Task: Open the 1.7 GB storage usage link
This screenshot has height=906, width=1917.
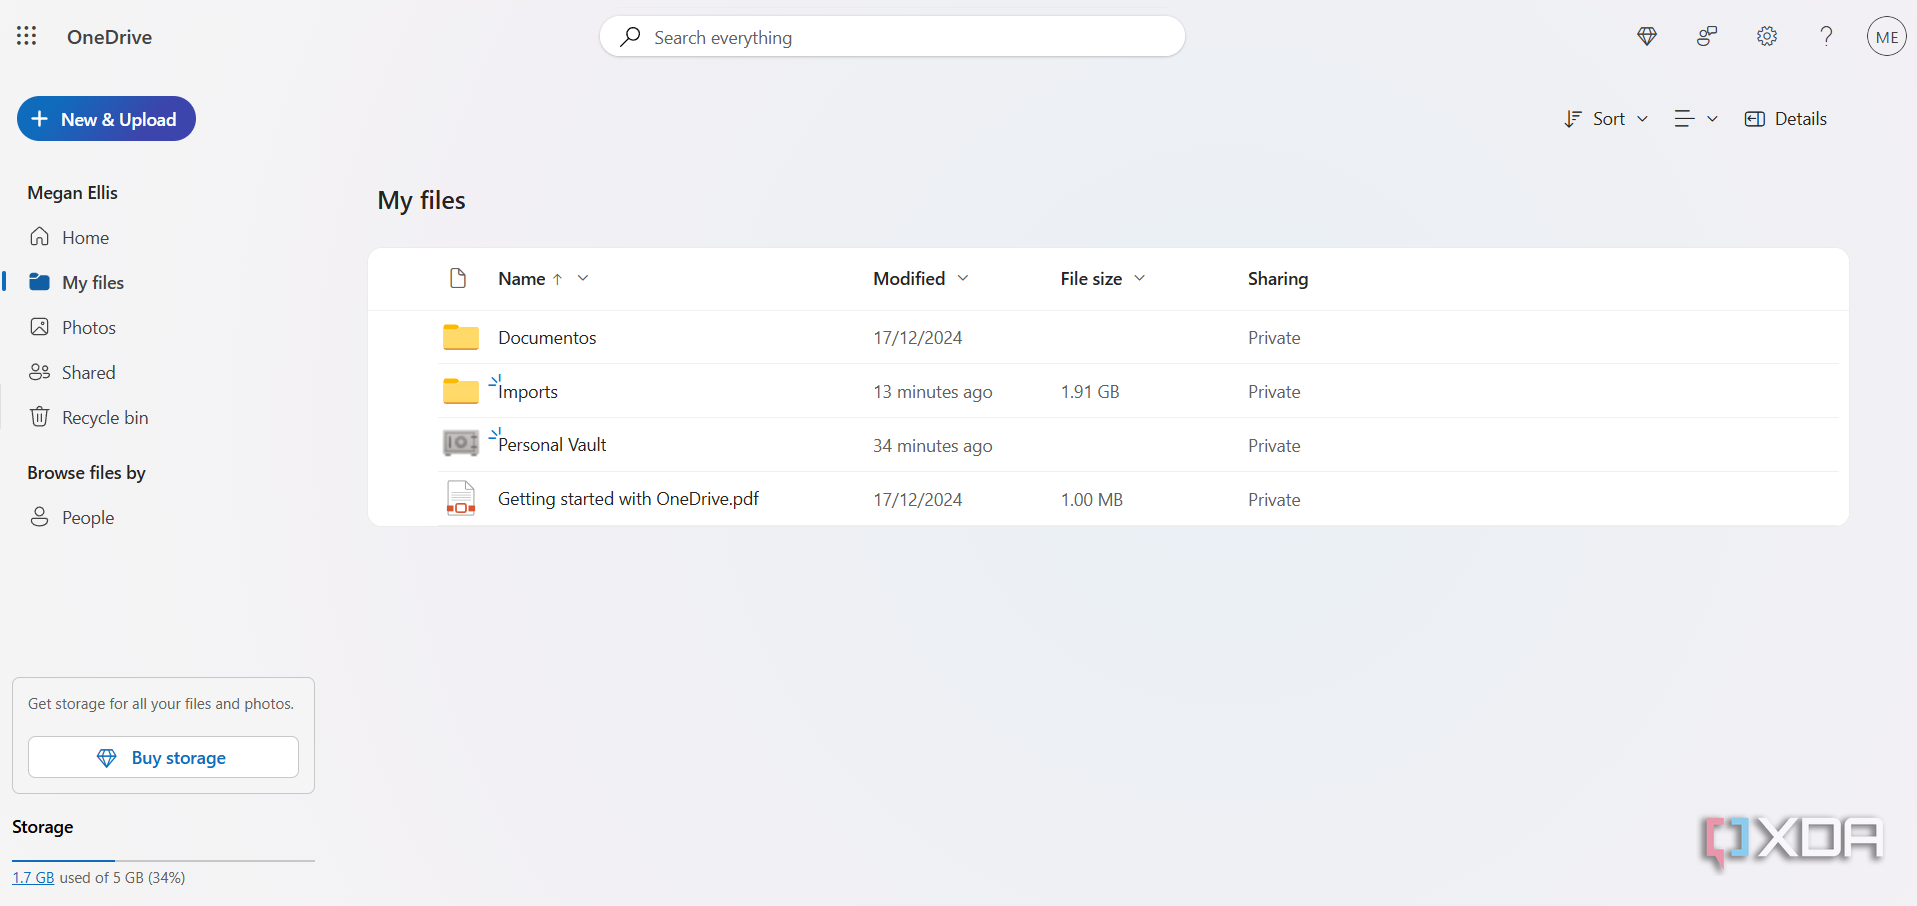Action: (x=33, y=877)
